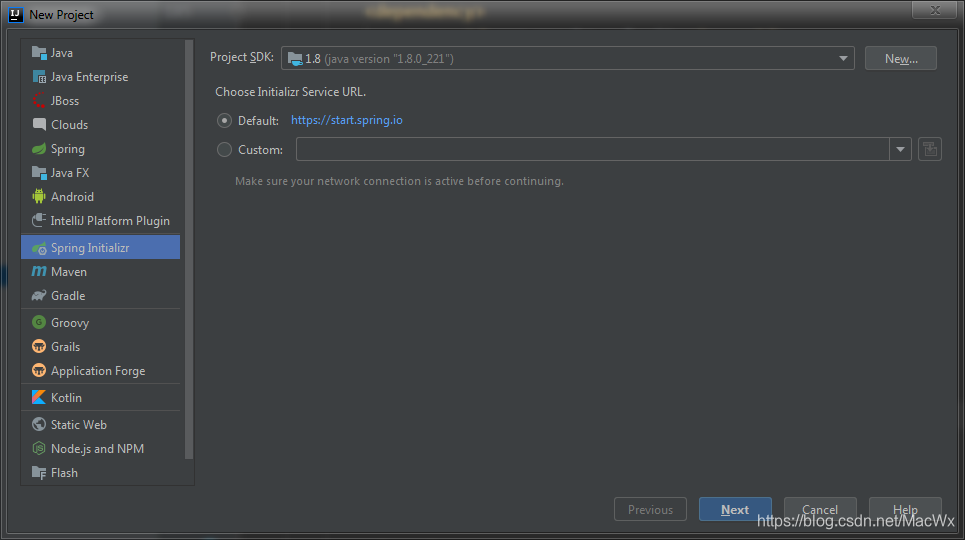The height and width of the screenshot is (540, 965).
Task: Click the New... SDK button
Action: 900,58
